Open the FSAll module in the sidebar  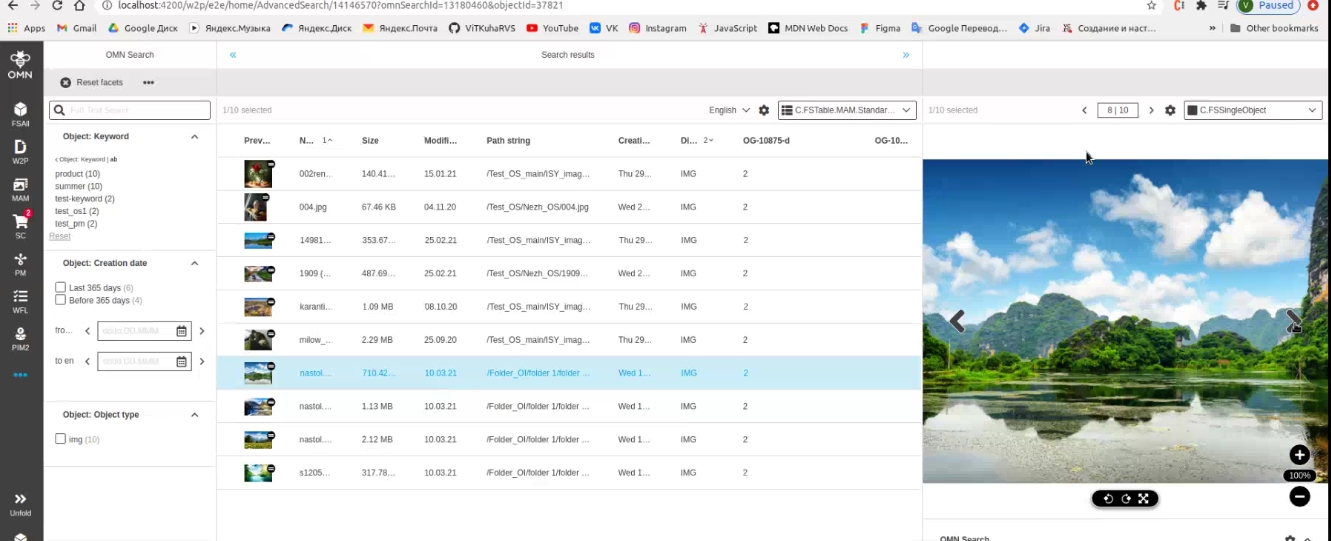tap(20, 113)
